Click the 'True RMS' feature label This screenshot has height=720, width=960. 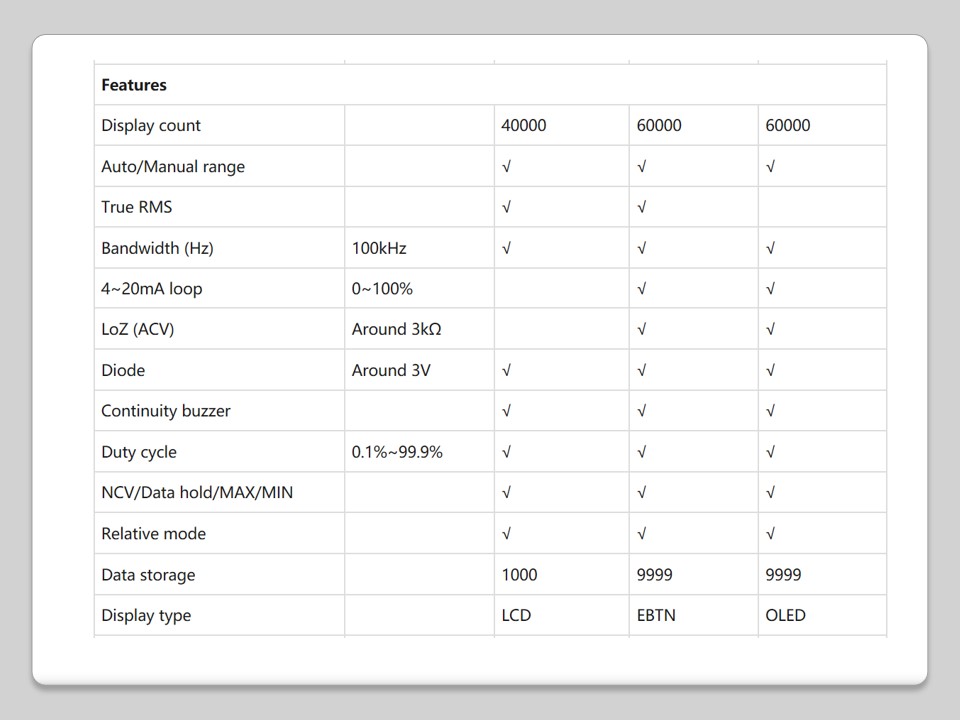136,207
